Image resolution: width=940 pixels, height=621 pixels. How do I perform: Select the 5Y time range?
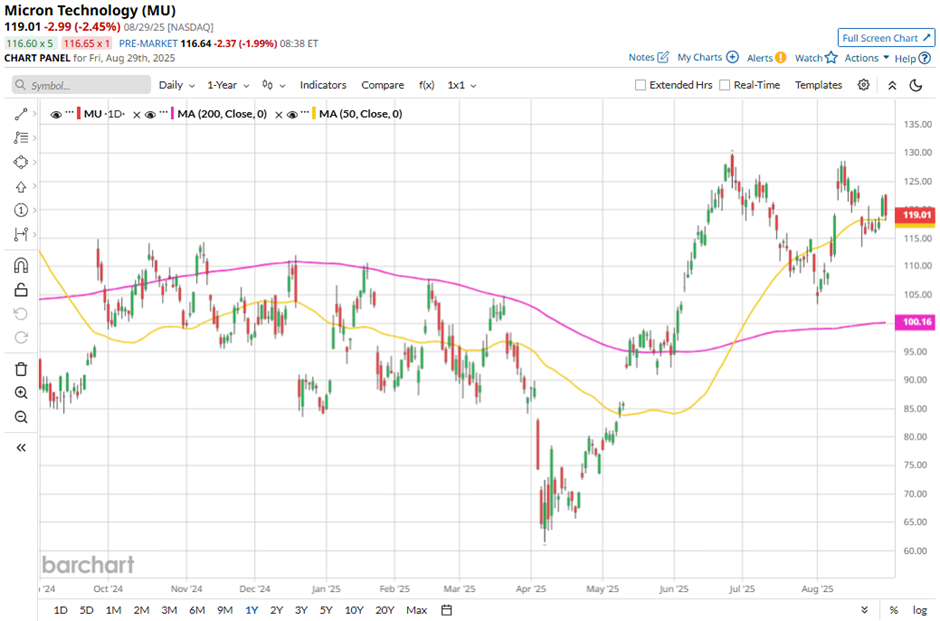coord(326,610)
